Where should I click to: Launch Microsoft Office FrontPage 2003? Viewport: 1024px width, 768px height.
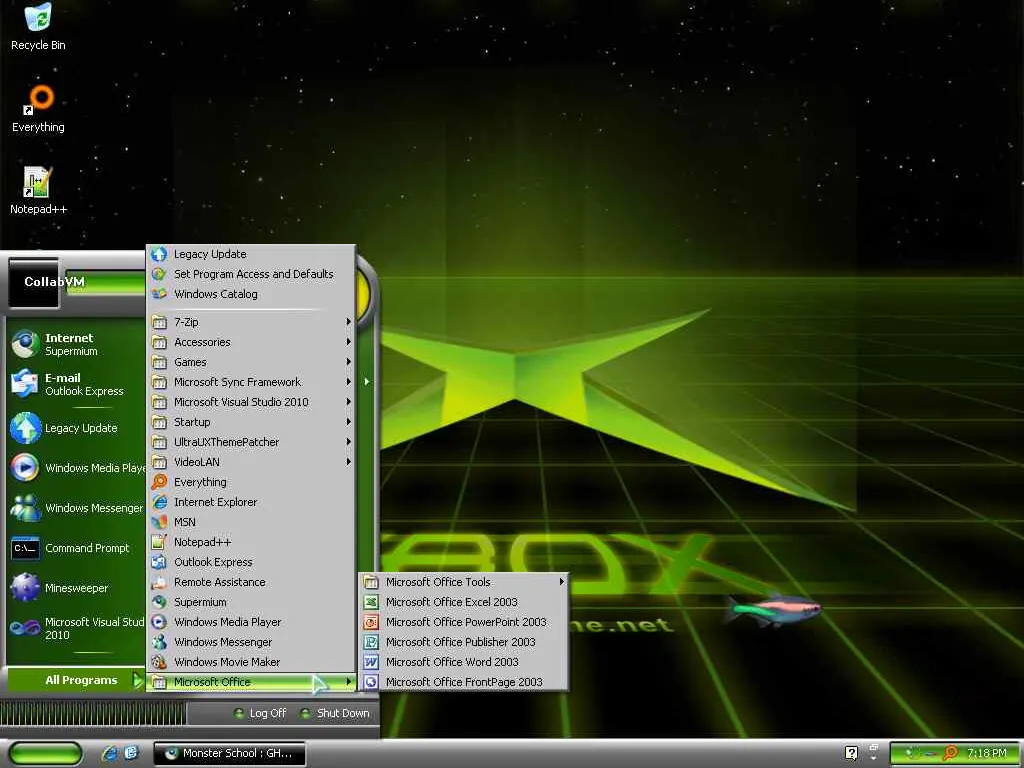(x=463, y=682)
